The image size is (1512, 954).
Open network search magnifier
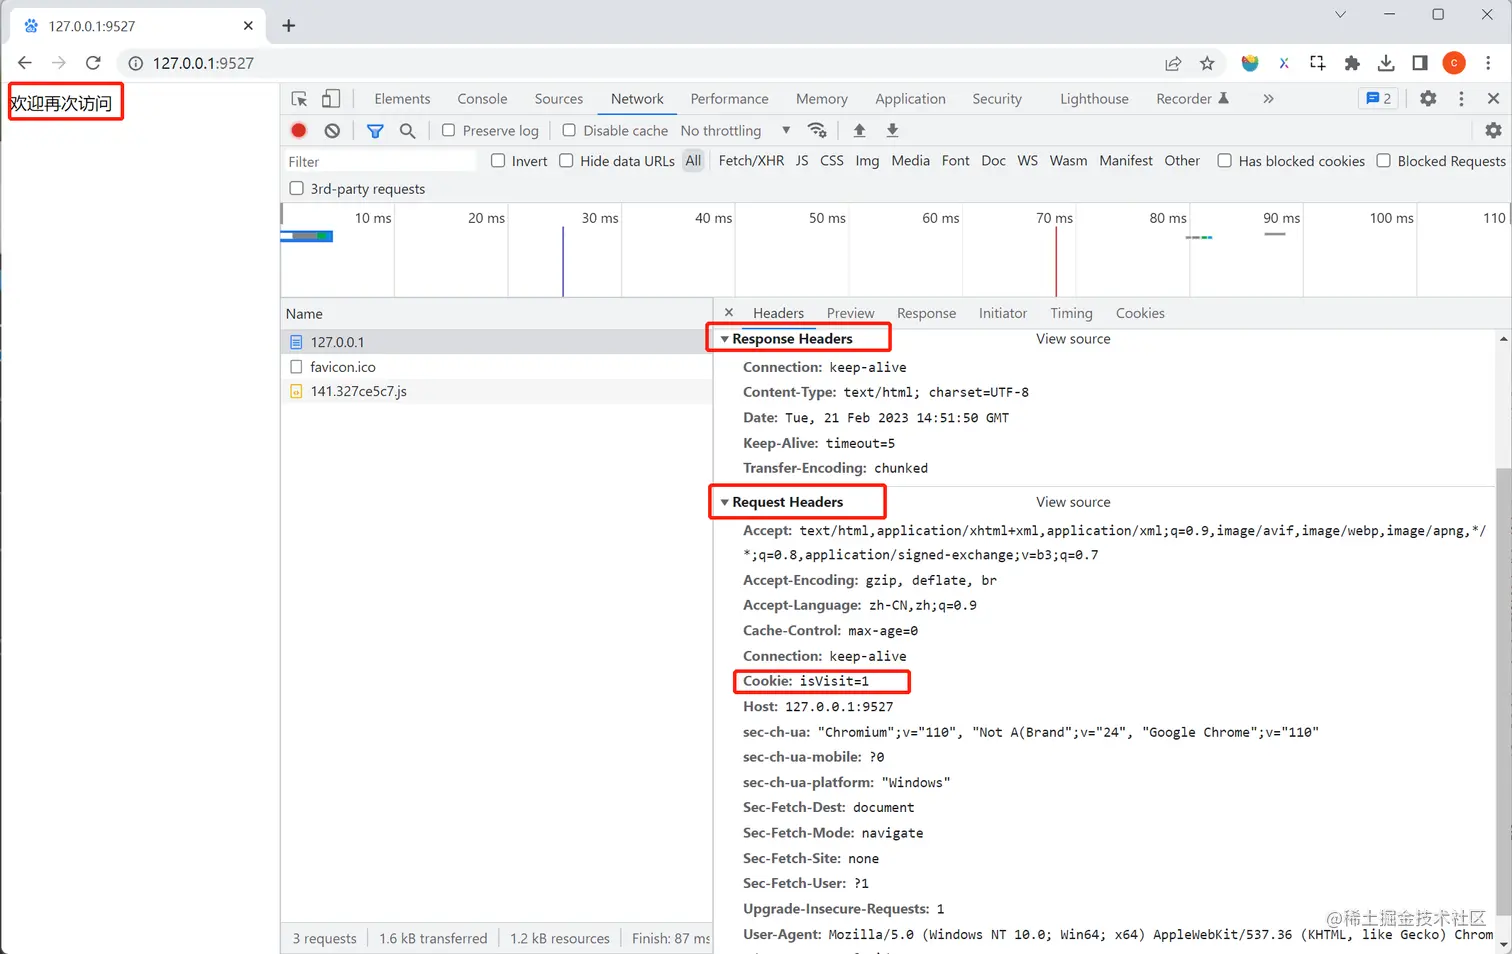[407, 131]
